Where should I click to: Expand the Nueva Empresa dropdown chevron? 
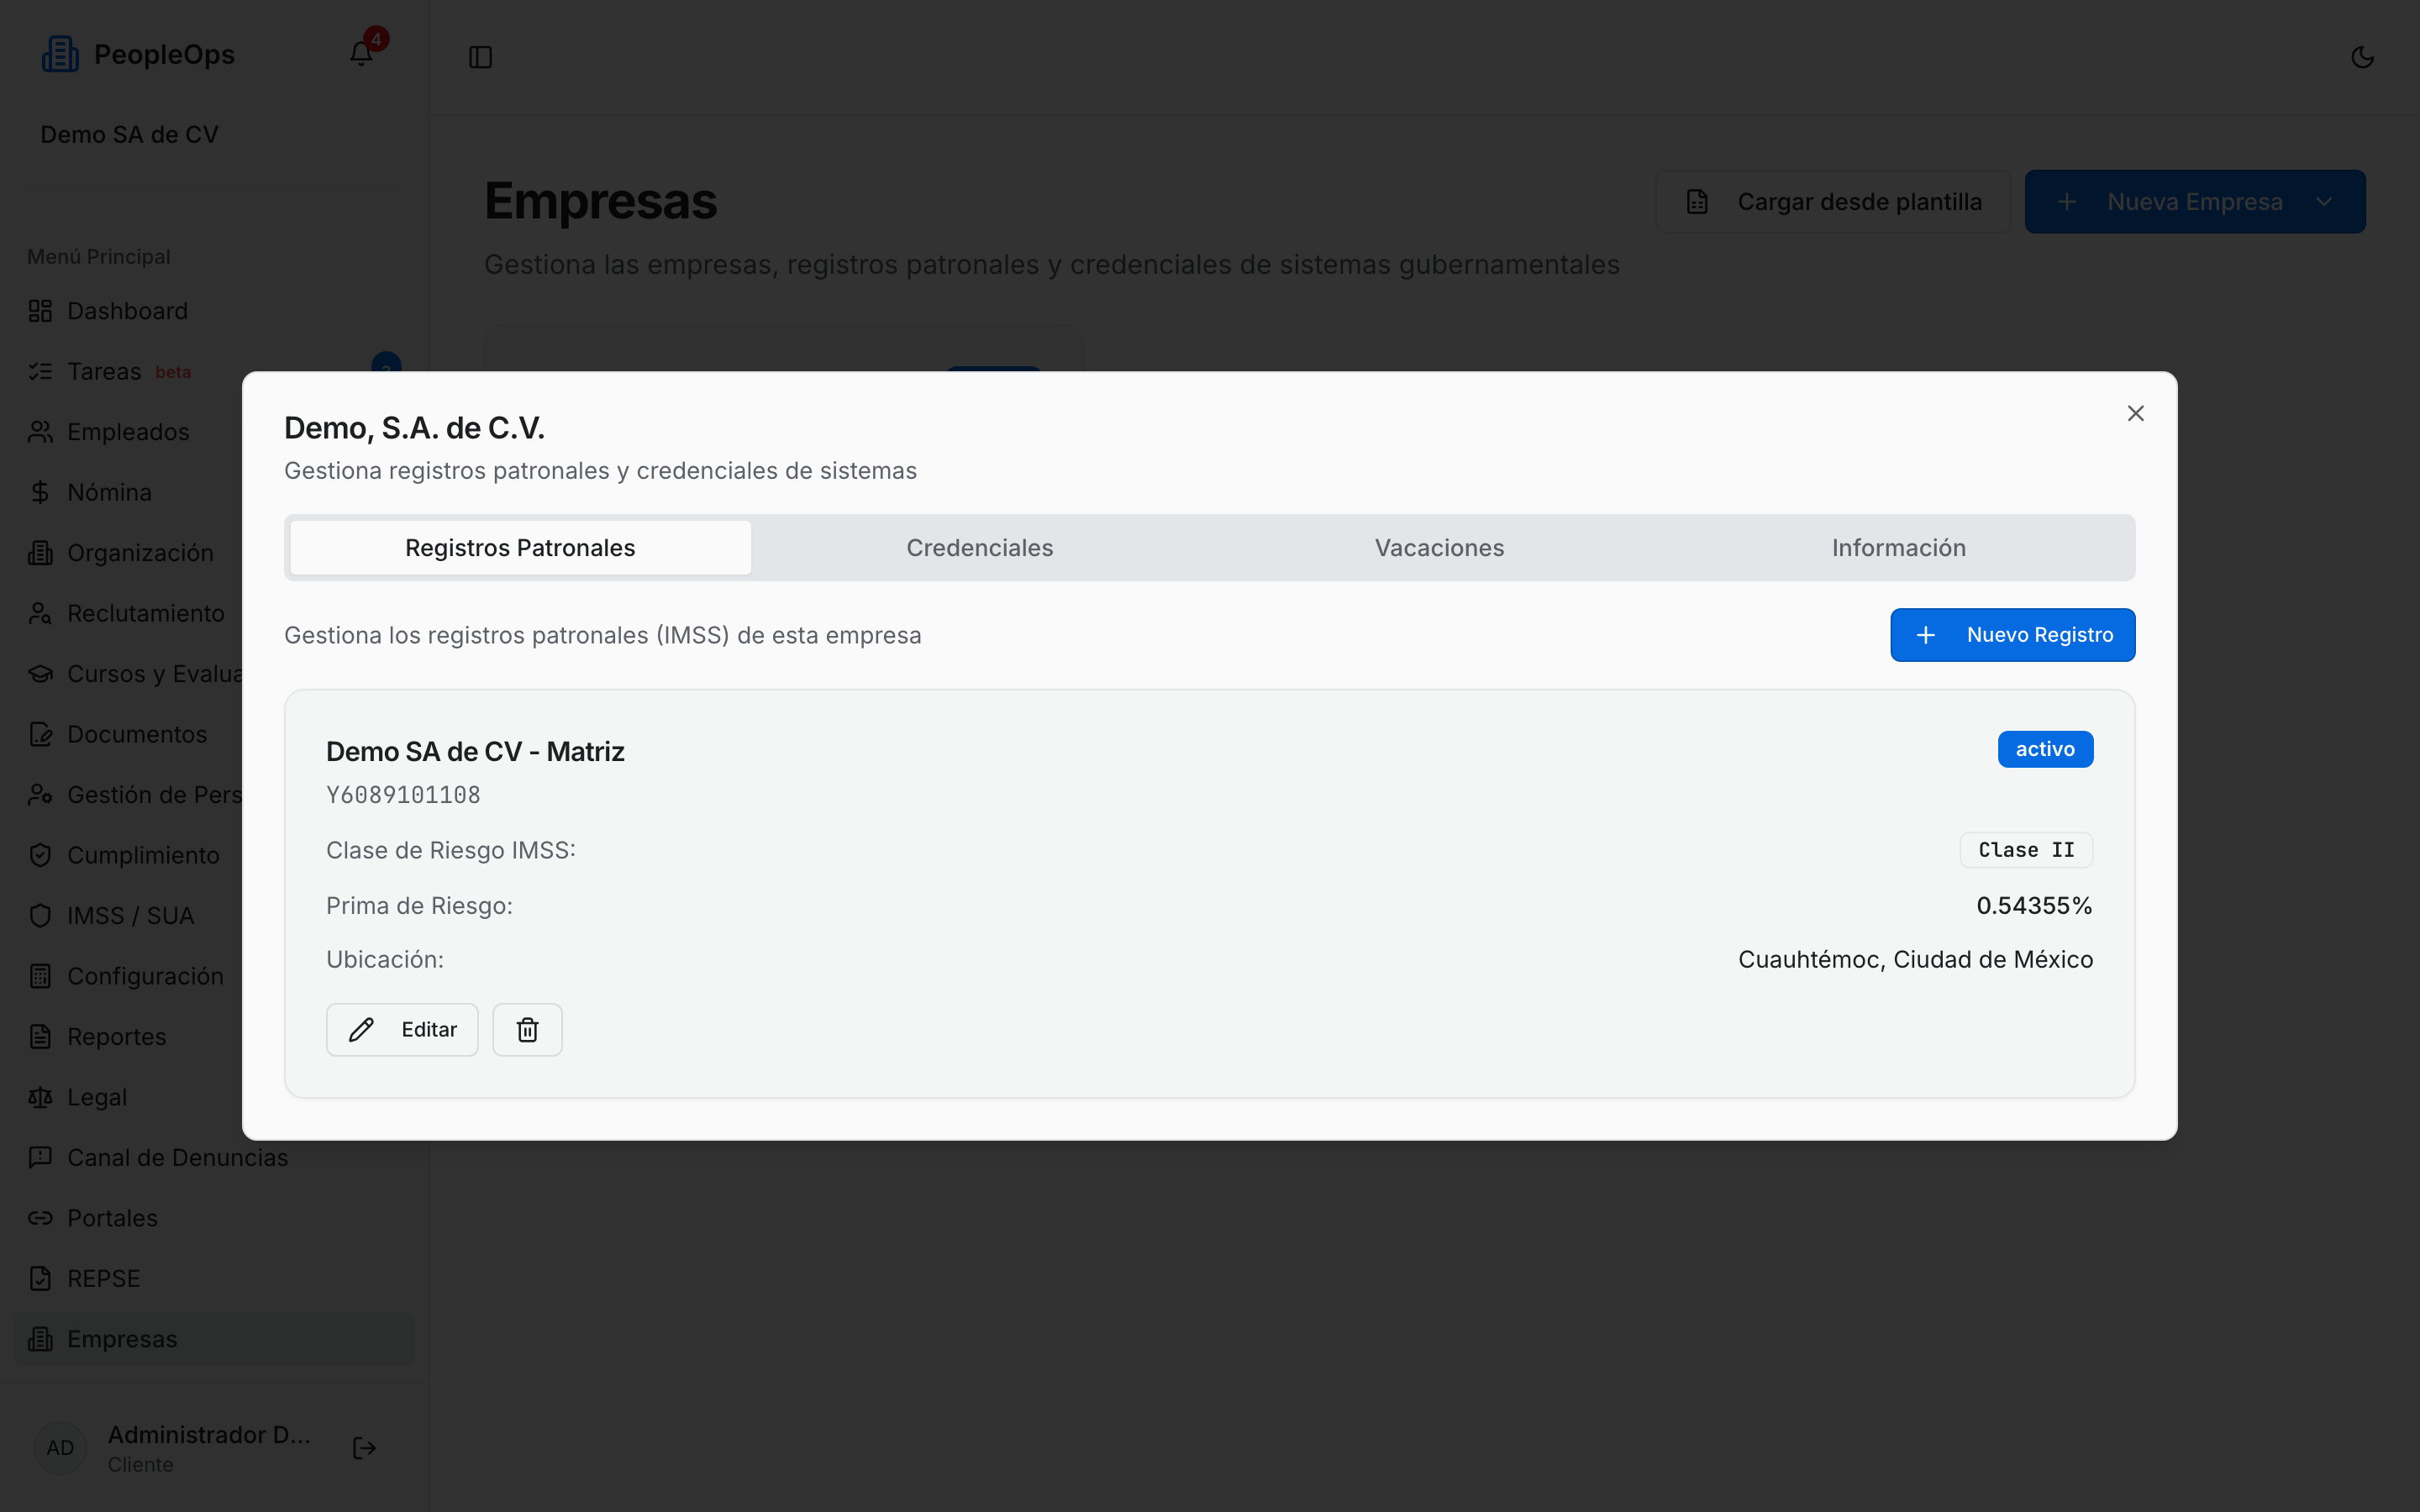click(2324, 202)
